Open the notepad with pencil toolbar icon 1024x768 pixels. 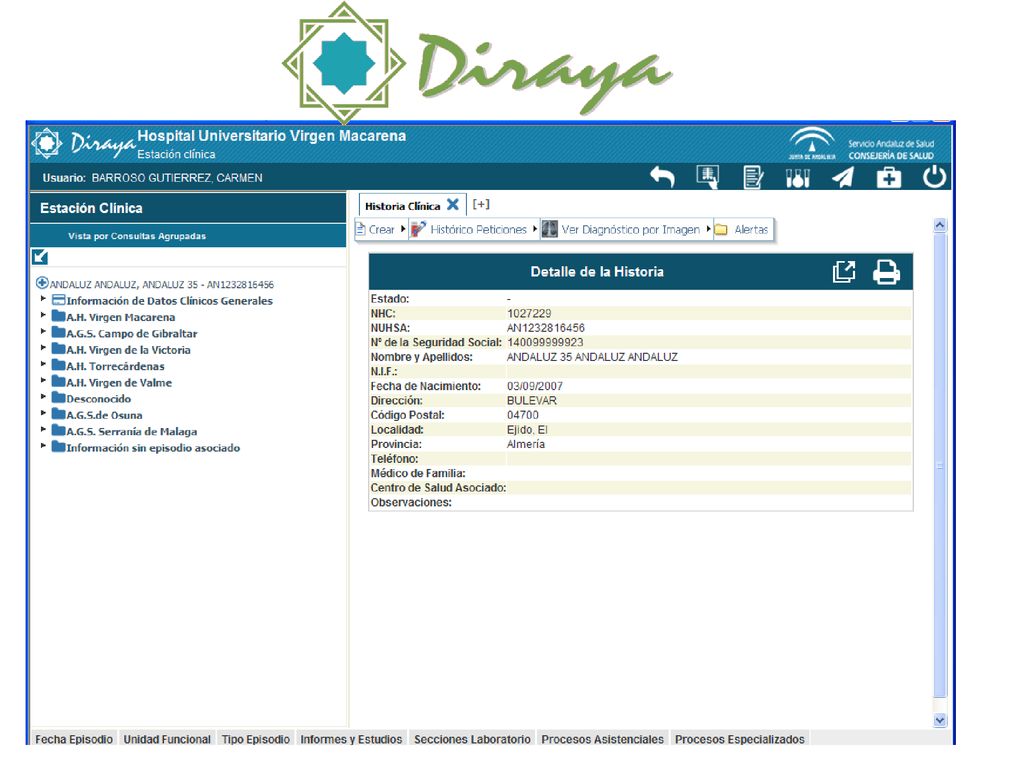pos(753,177)
